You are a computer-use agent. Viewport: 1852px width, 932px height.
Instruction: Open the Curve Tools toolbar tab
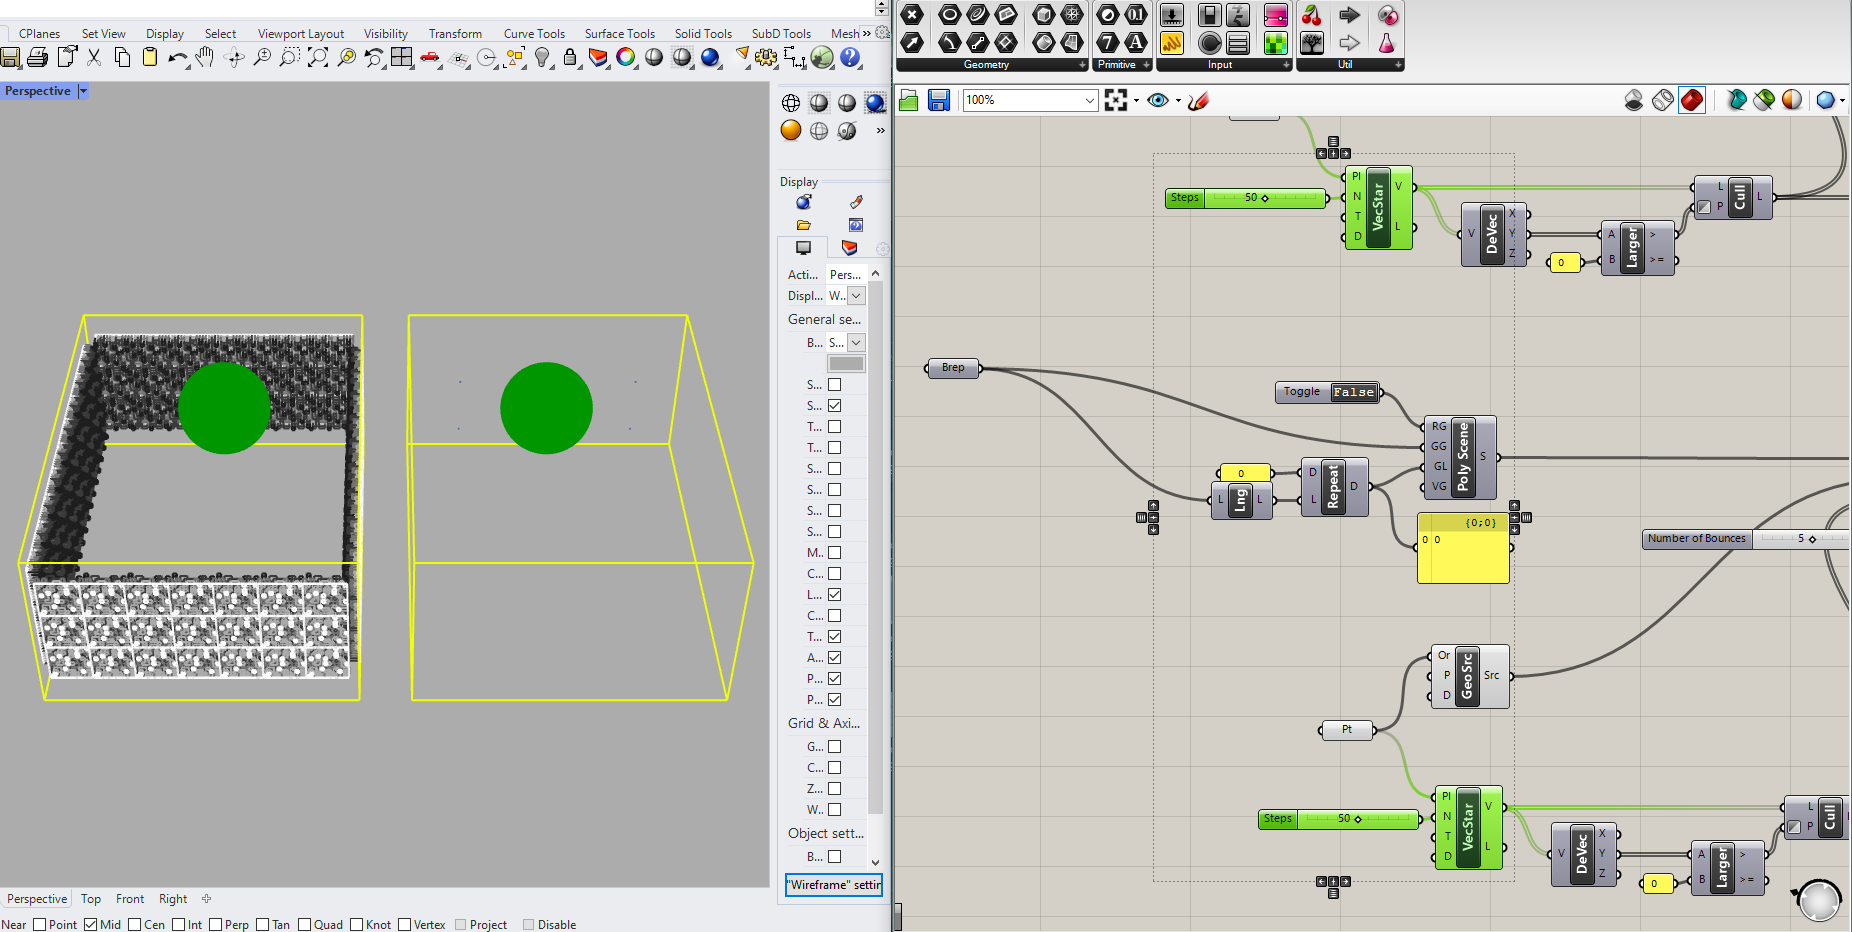[534, 33]
